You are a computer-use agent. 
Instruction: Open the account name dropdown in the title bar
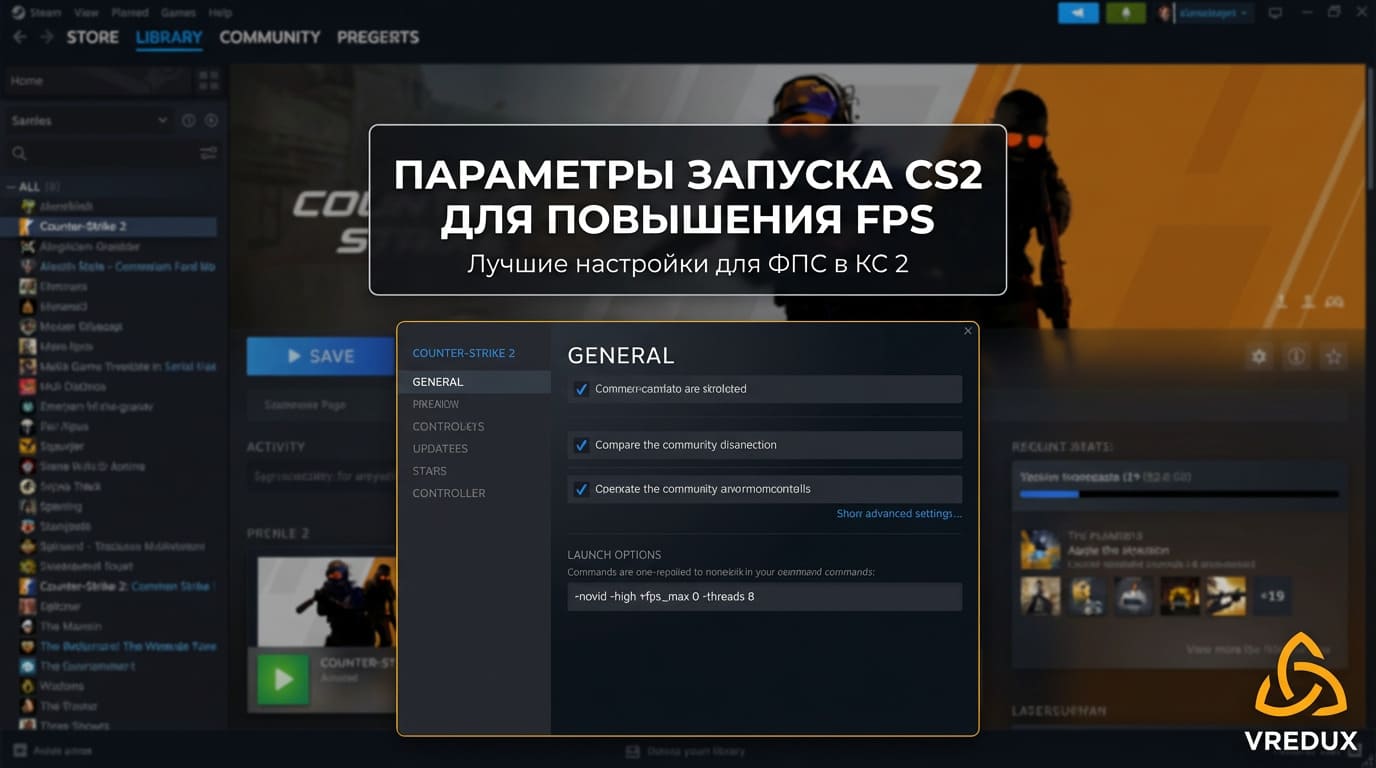pos(1209,12)
